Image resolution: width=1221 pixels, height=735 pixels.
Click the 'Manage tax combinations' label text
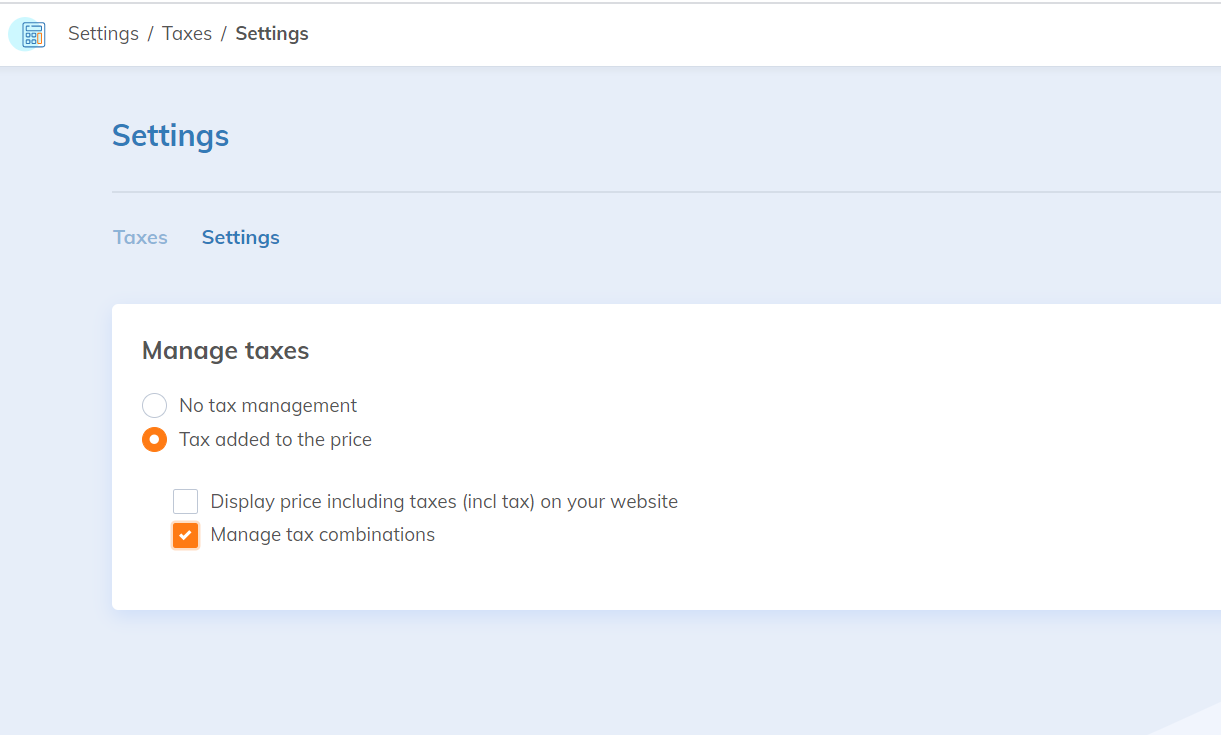[322, 536]
